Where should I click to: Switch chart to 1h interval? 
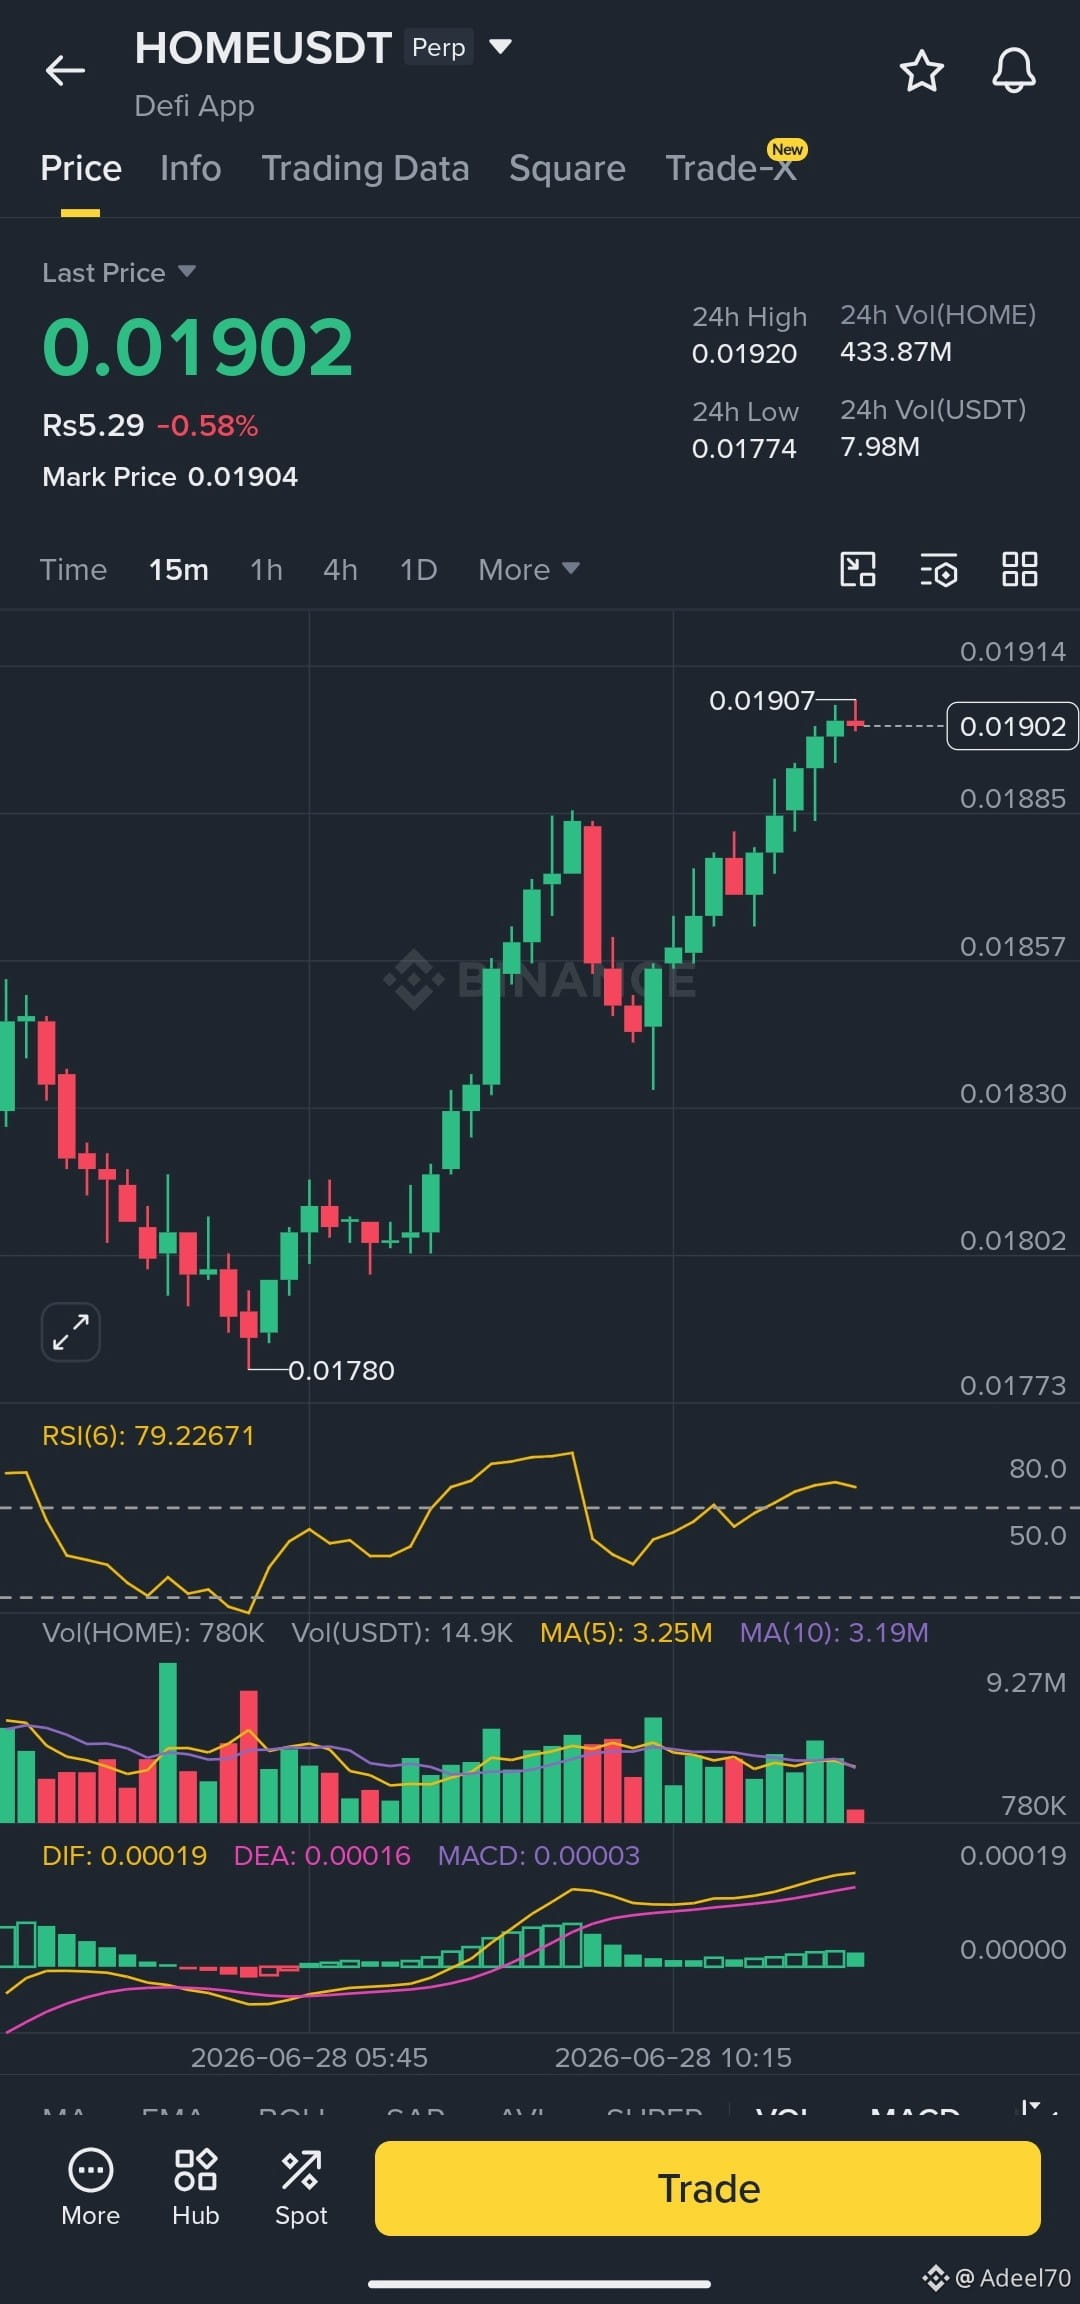click(x=266, y=569)
